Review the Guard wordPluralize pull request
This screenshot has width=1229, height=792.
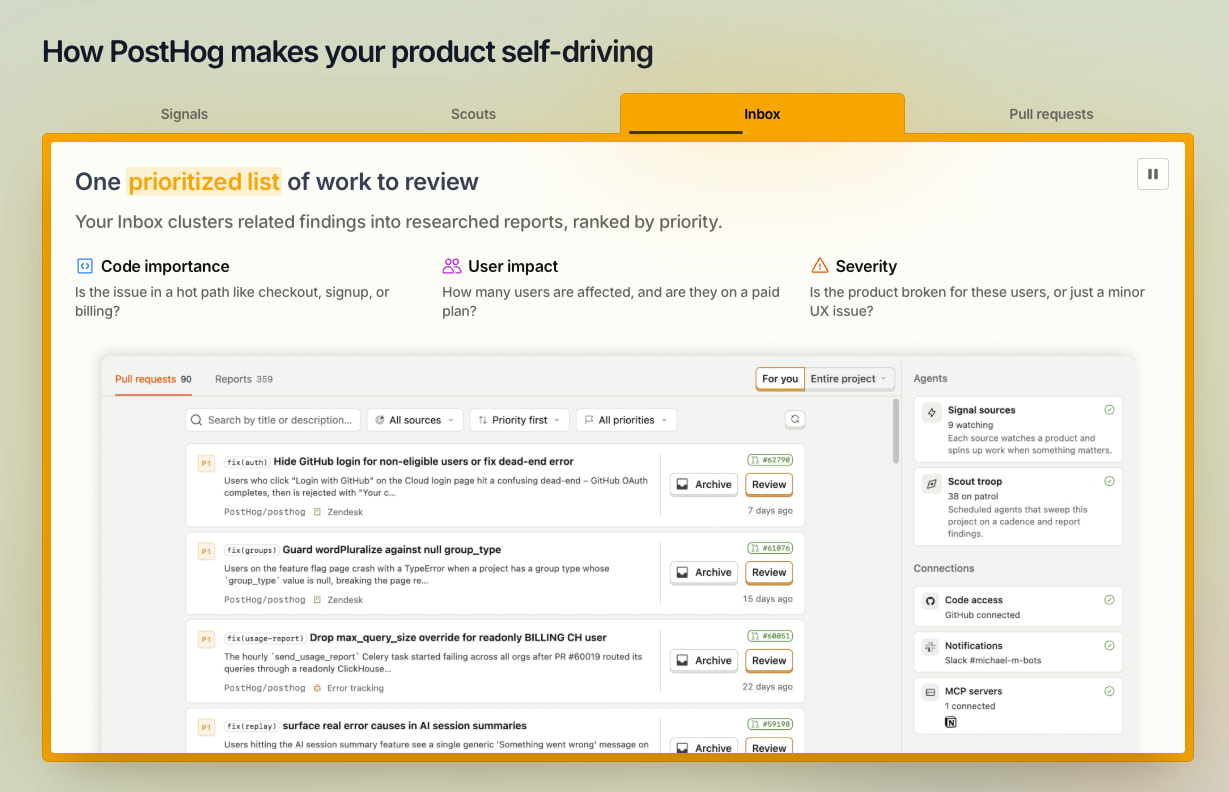tap(769, 572)
